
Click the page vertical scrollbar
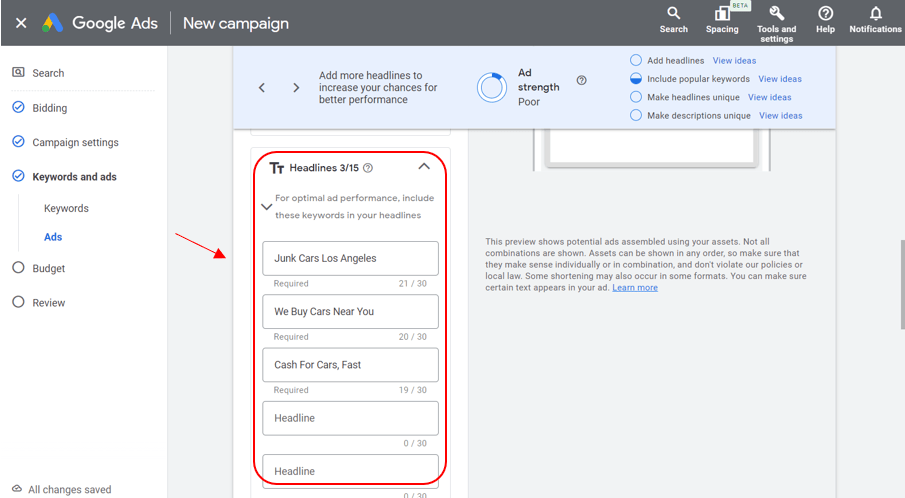click(902, 284)
